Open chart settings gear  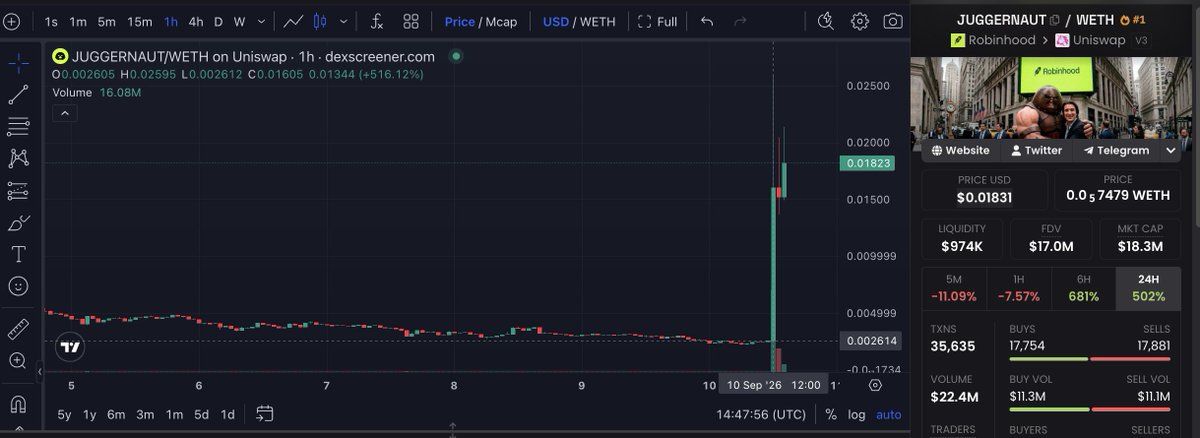(860, 21)
